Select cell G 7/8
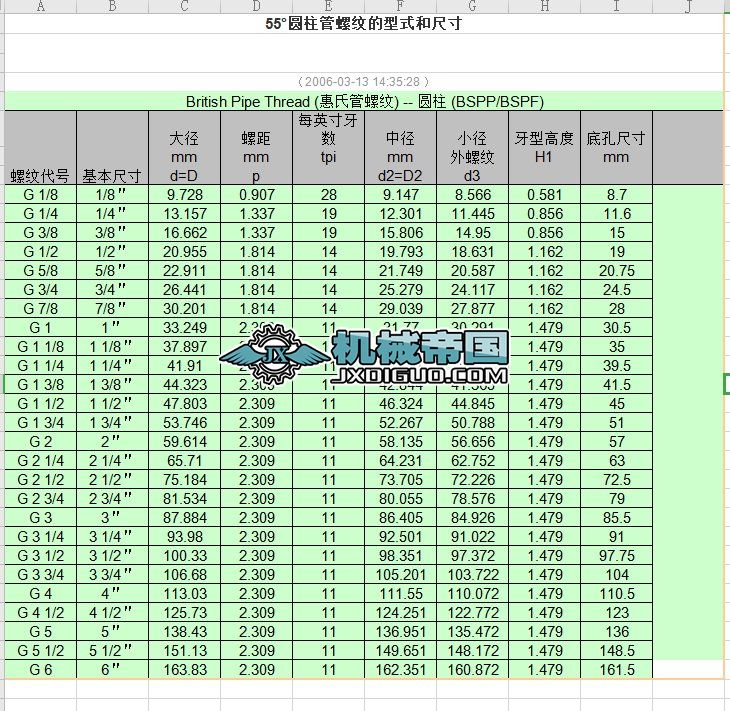 tap(41, 309)
